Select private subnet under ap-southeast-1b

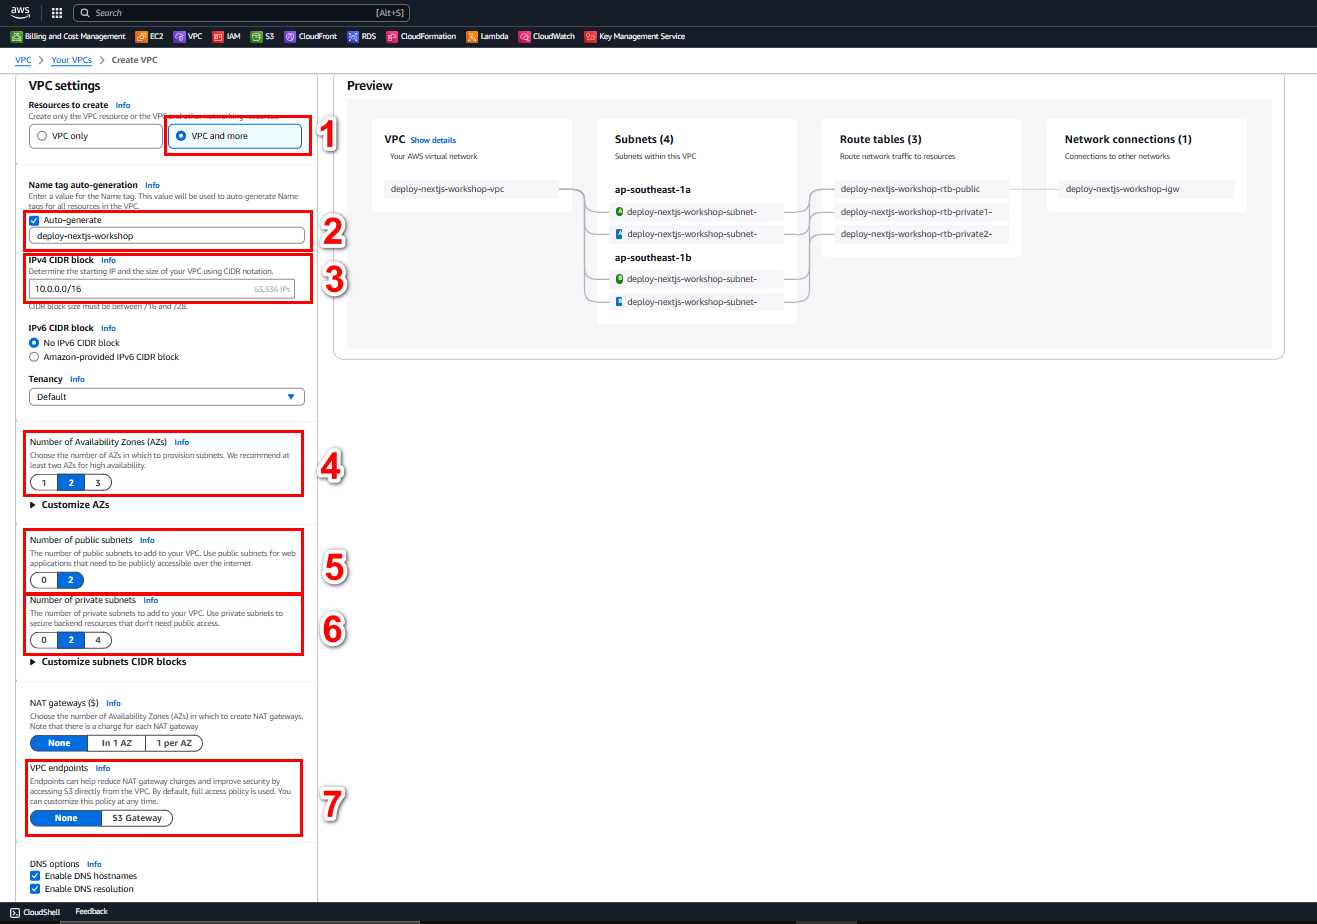coord(696,301)
